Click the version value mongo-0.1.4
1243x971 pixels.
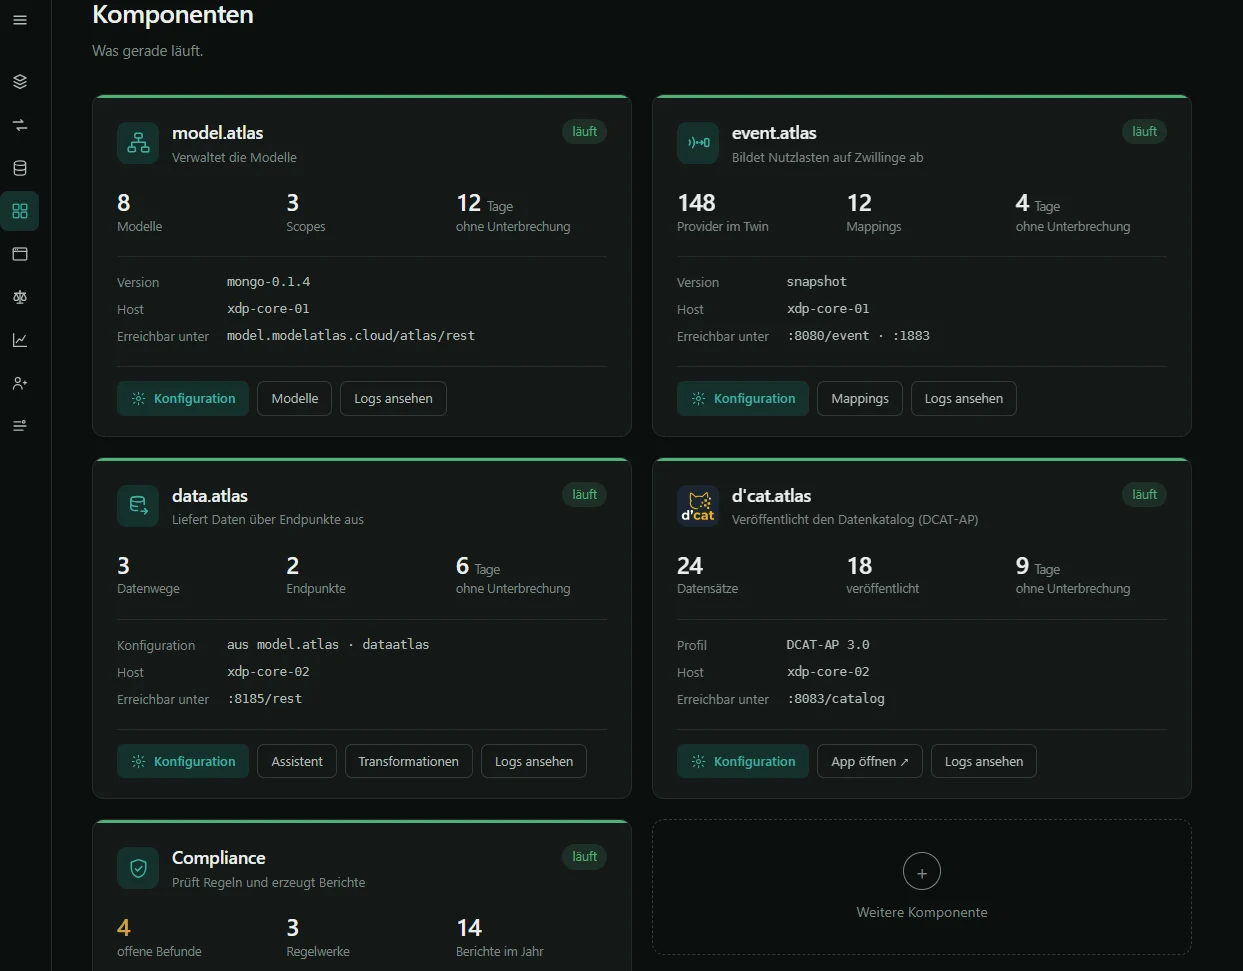[269, 282]
